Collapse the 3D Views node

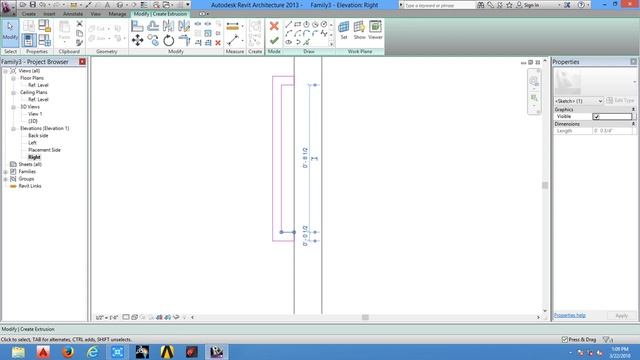13,107
